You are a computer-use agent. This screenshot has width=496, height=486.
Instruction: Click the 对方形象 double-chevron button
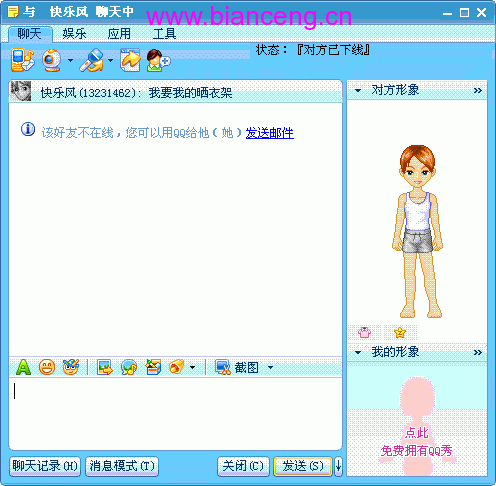coord(478,90)
